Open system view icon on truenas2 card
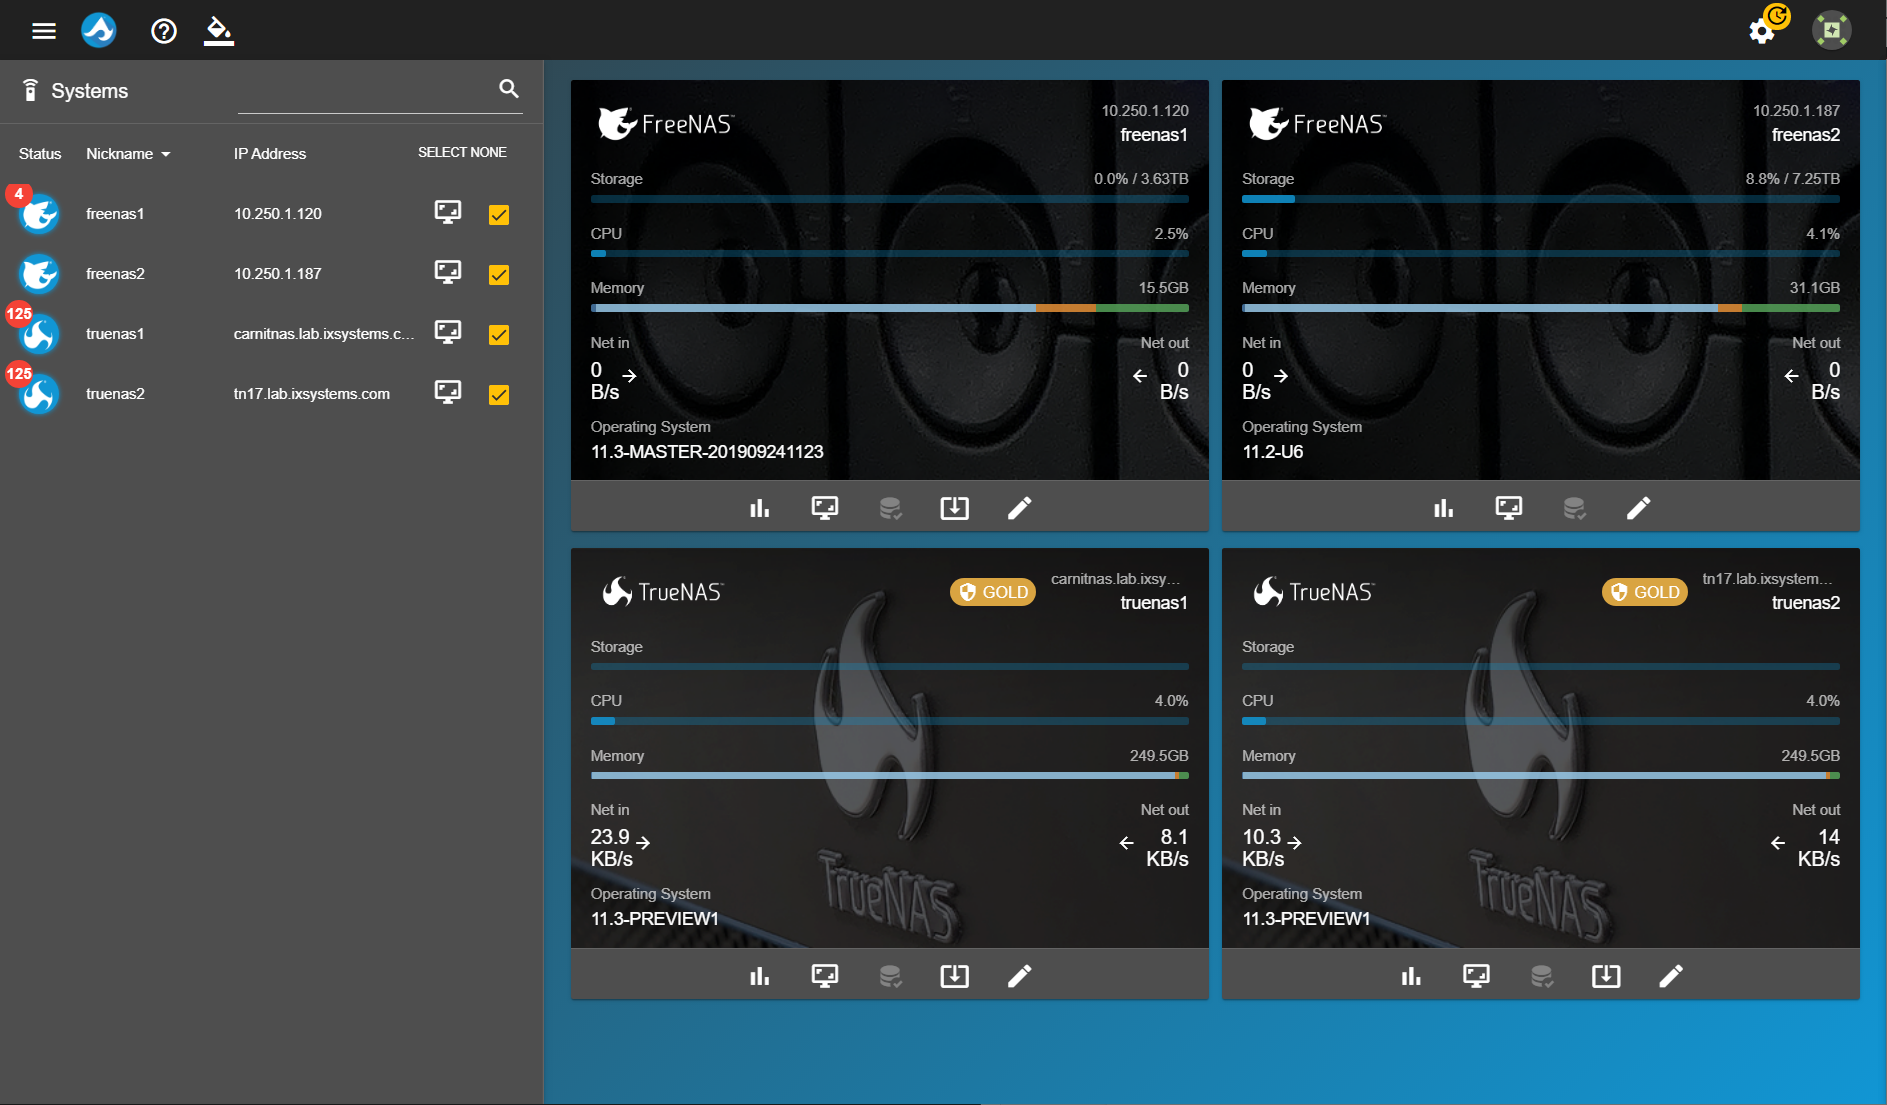 click(1476, 976)
